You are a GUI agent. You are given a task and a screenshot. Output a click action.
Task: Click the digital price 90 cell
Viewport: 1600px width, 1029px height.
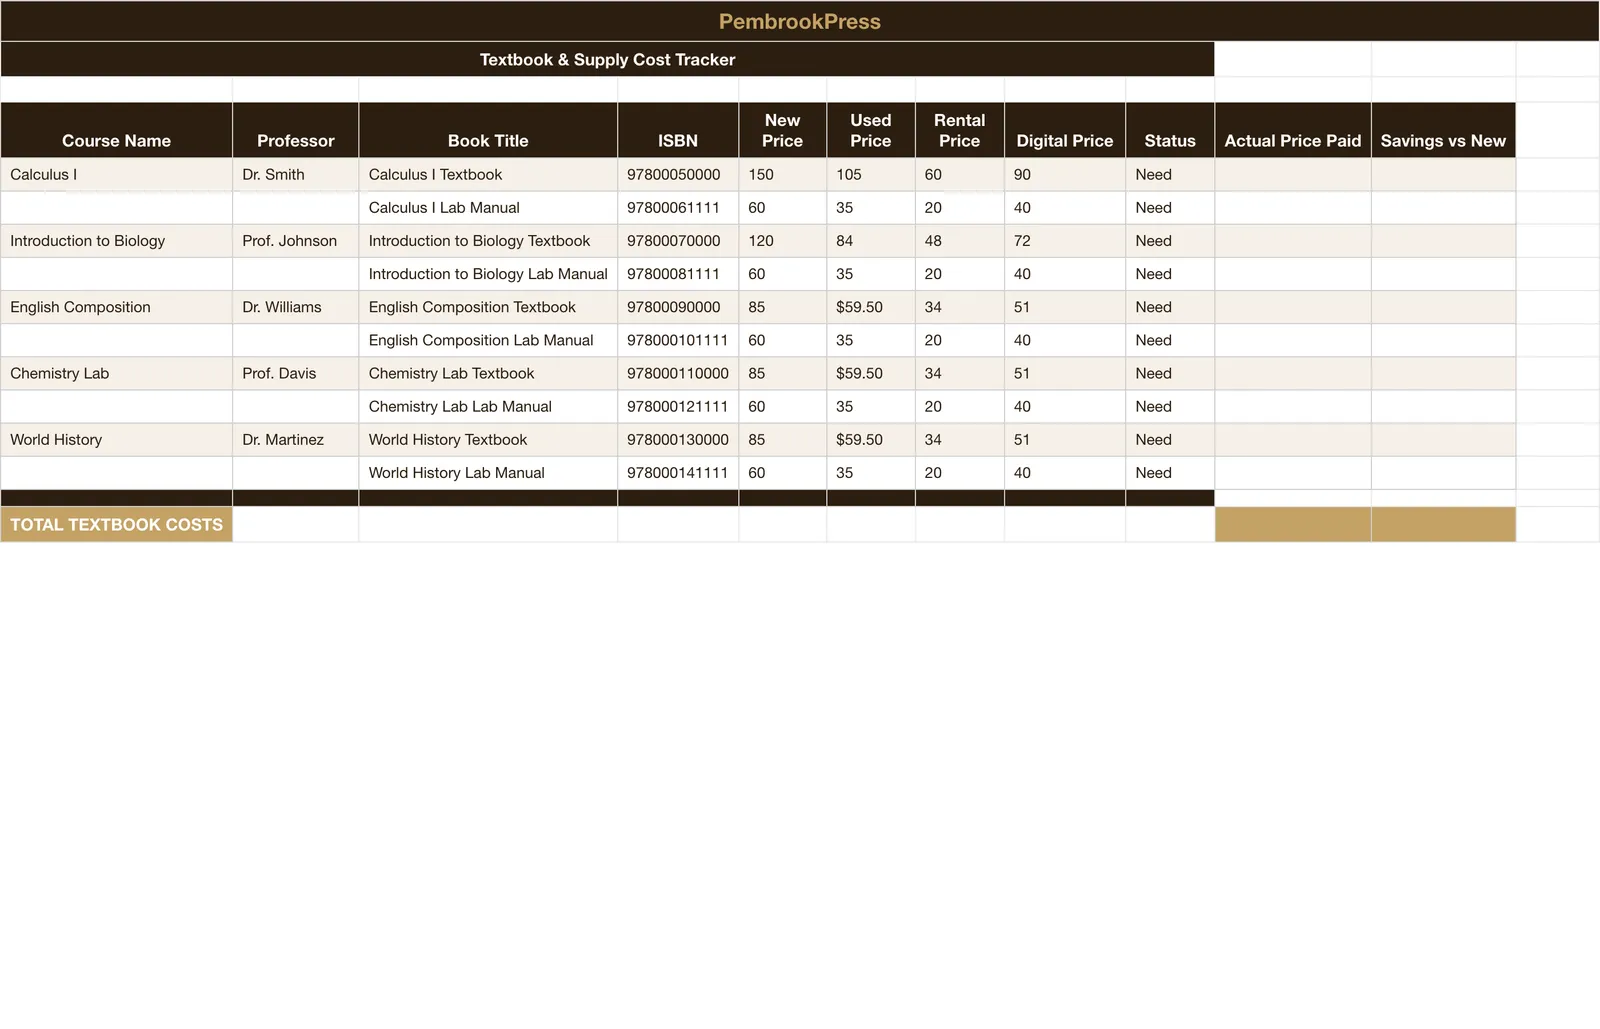pyautogui.click(x=1065, y=174)
